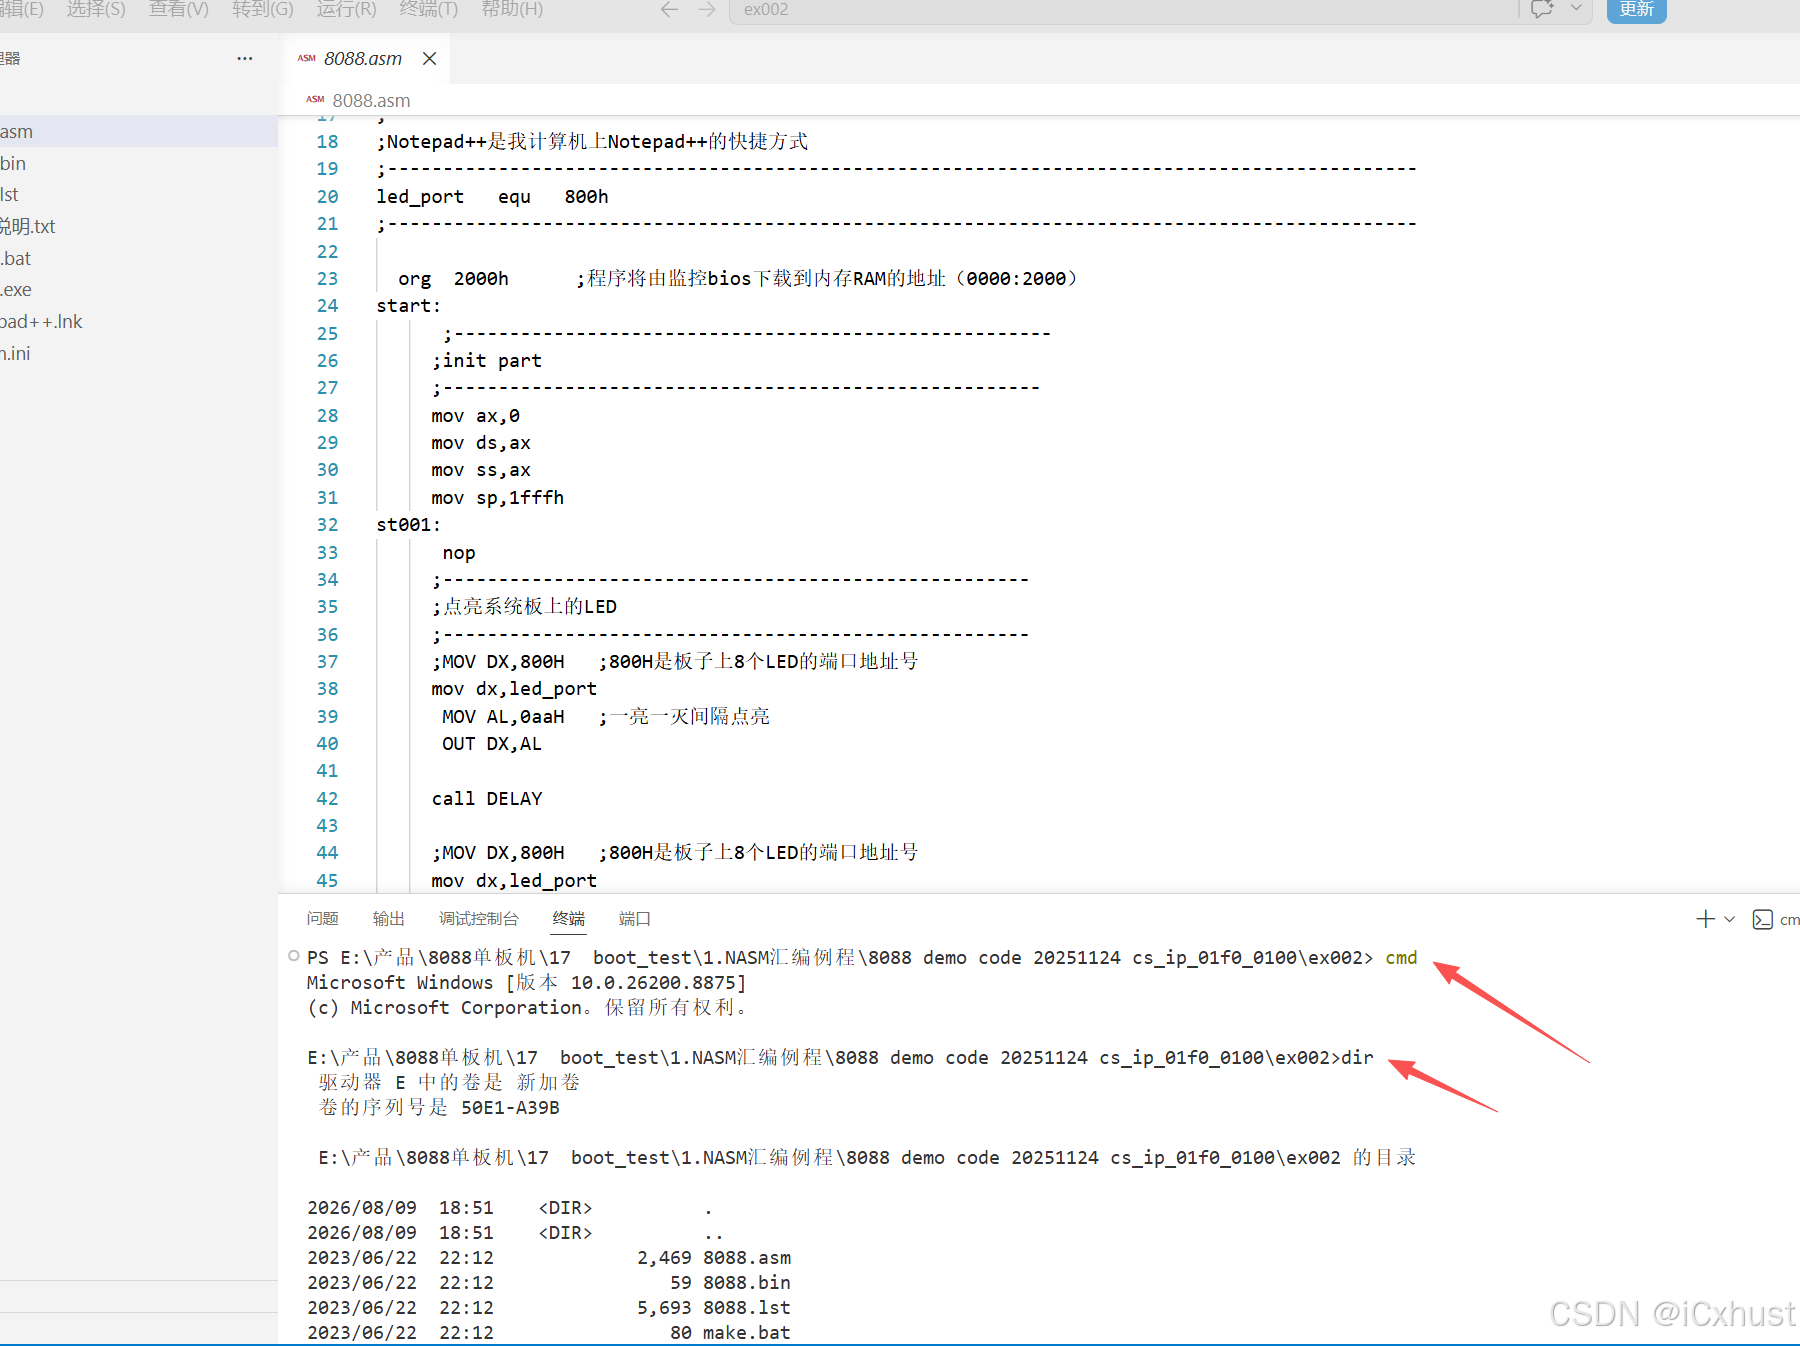Close the 8088.asm editor tab
Image resolution: width=1800 pixels, height=1346 pixels.
(x=429, y=59)
